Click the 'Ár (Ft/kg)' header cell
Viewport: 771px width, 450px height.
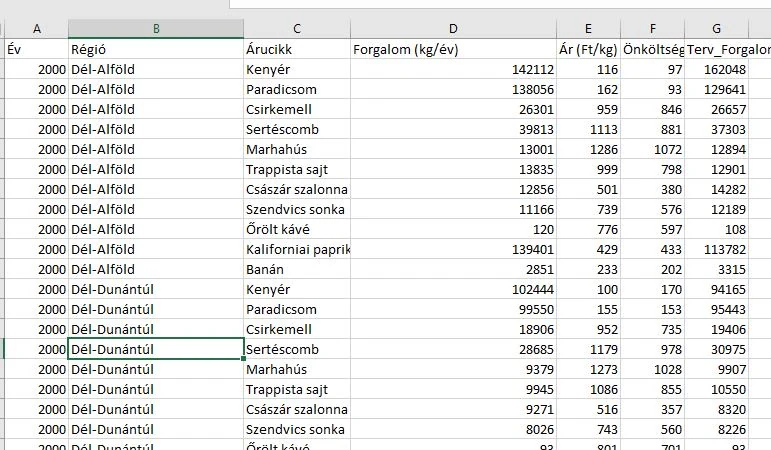pyautogui.click(x=589, y=49)
